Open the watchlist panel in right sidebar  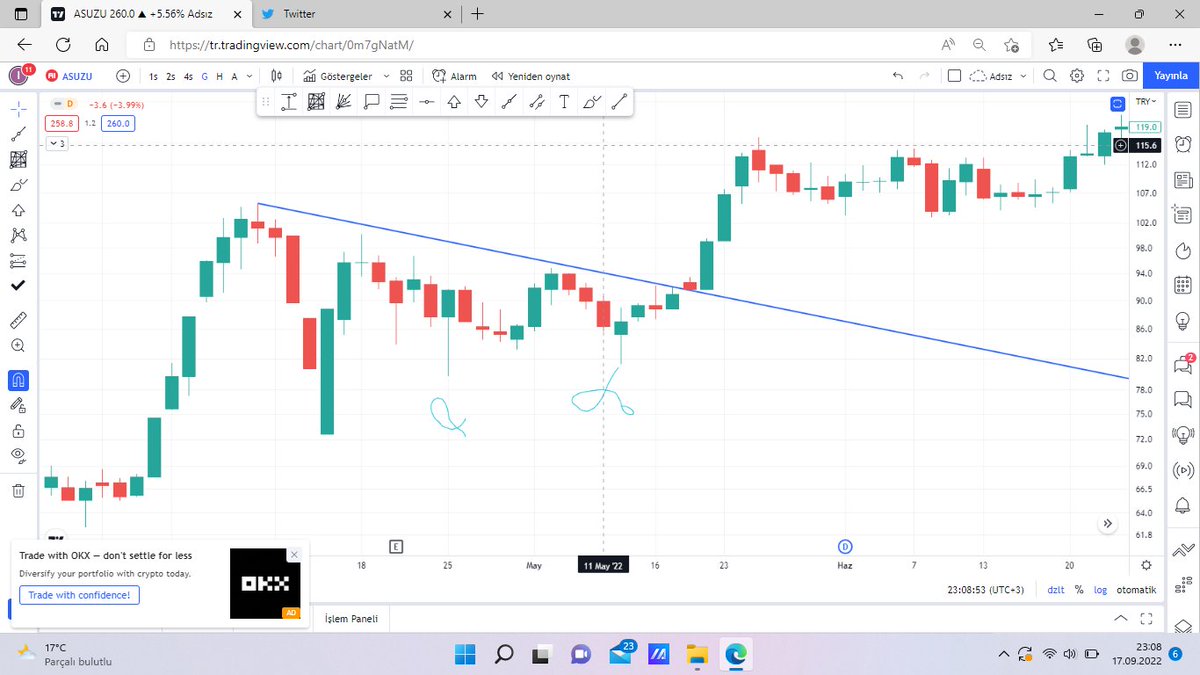click(x=1183, y=109)
